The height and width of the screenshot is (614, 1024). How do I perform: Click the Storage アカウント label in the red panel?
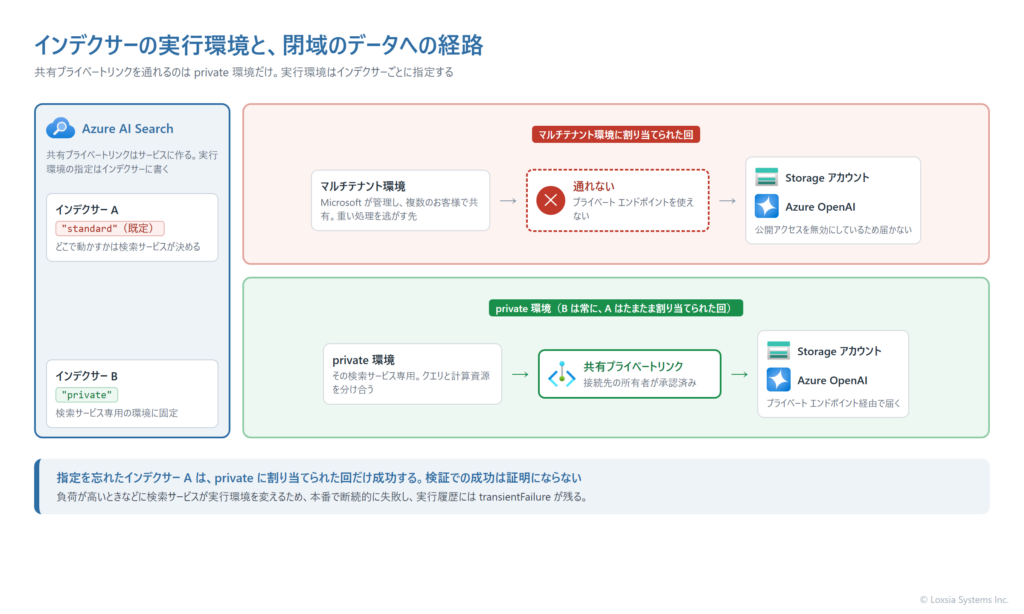coord(827,178)
